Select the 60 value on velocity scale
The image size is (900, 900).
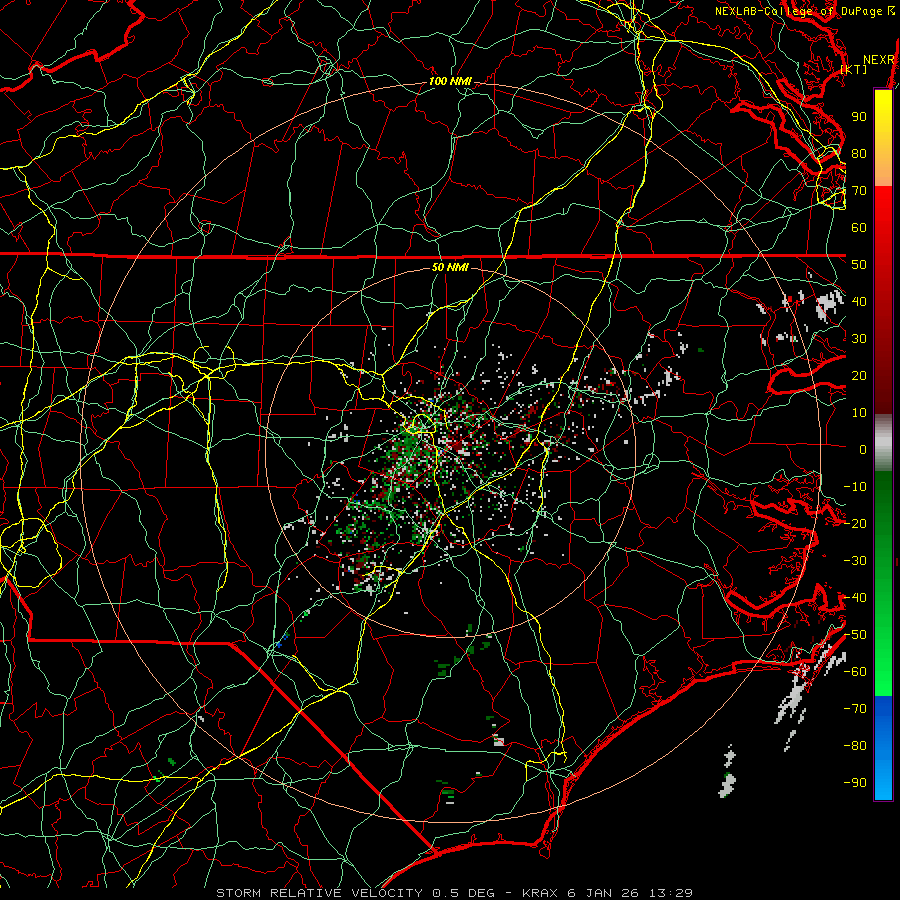(859, 228)
